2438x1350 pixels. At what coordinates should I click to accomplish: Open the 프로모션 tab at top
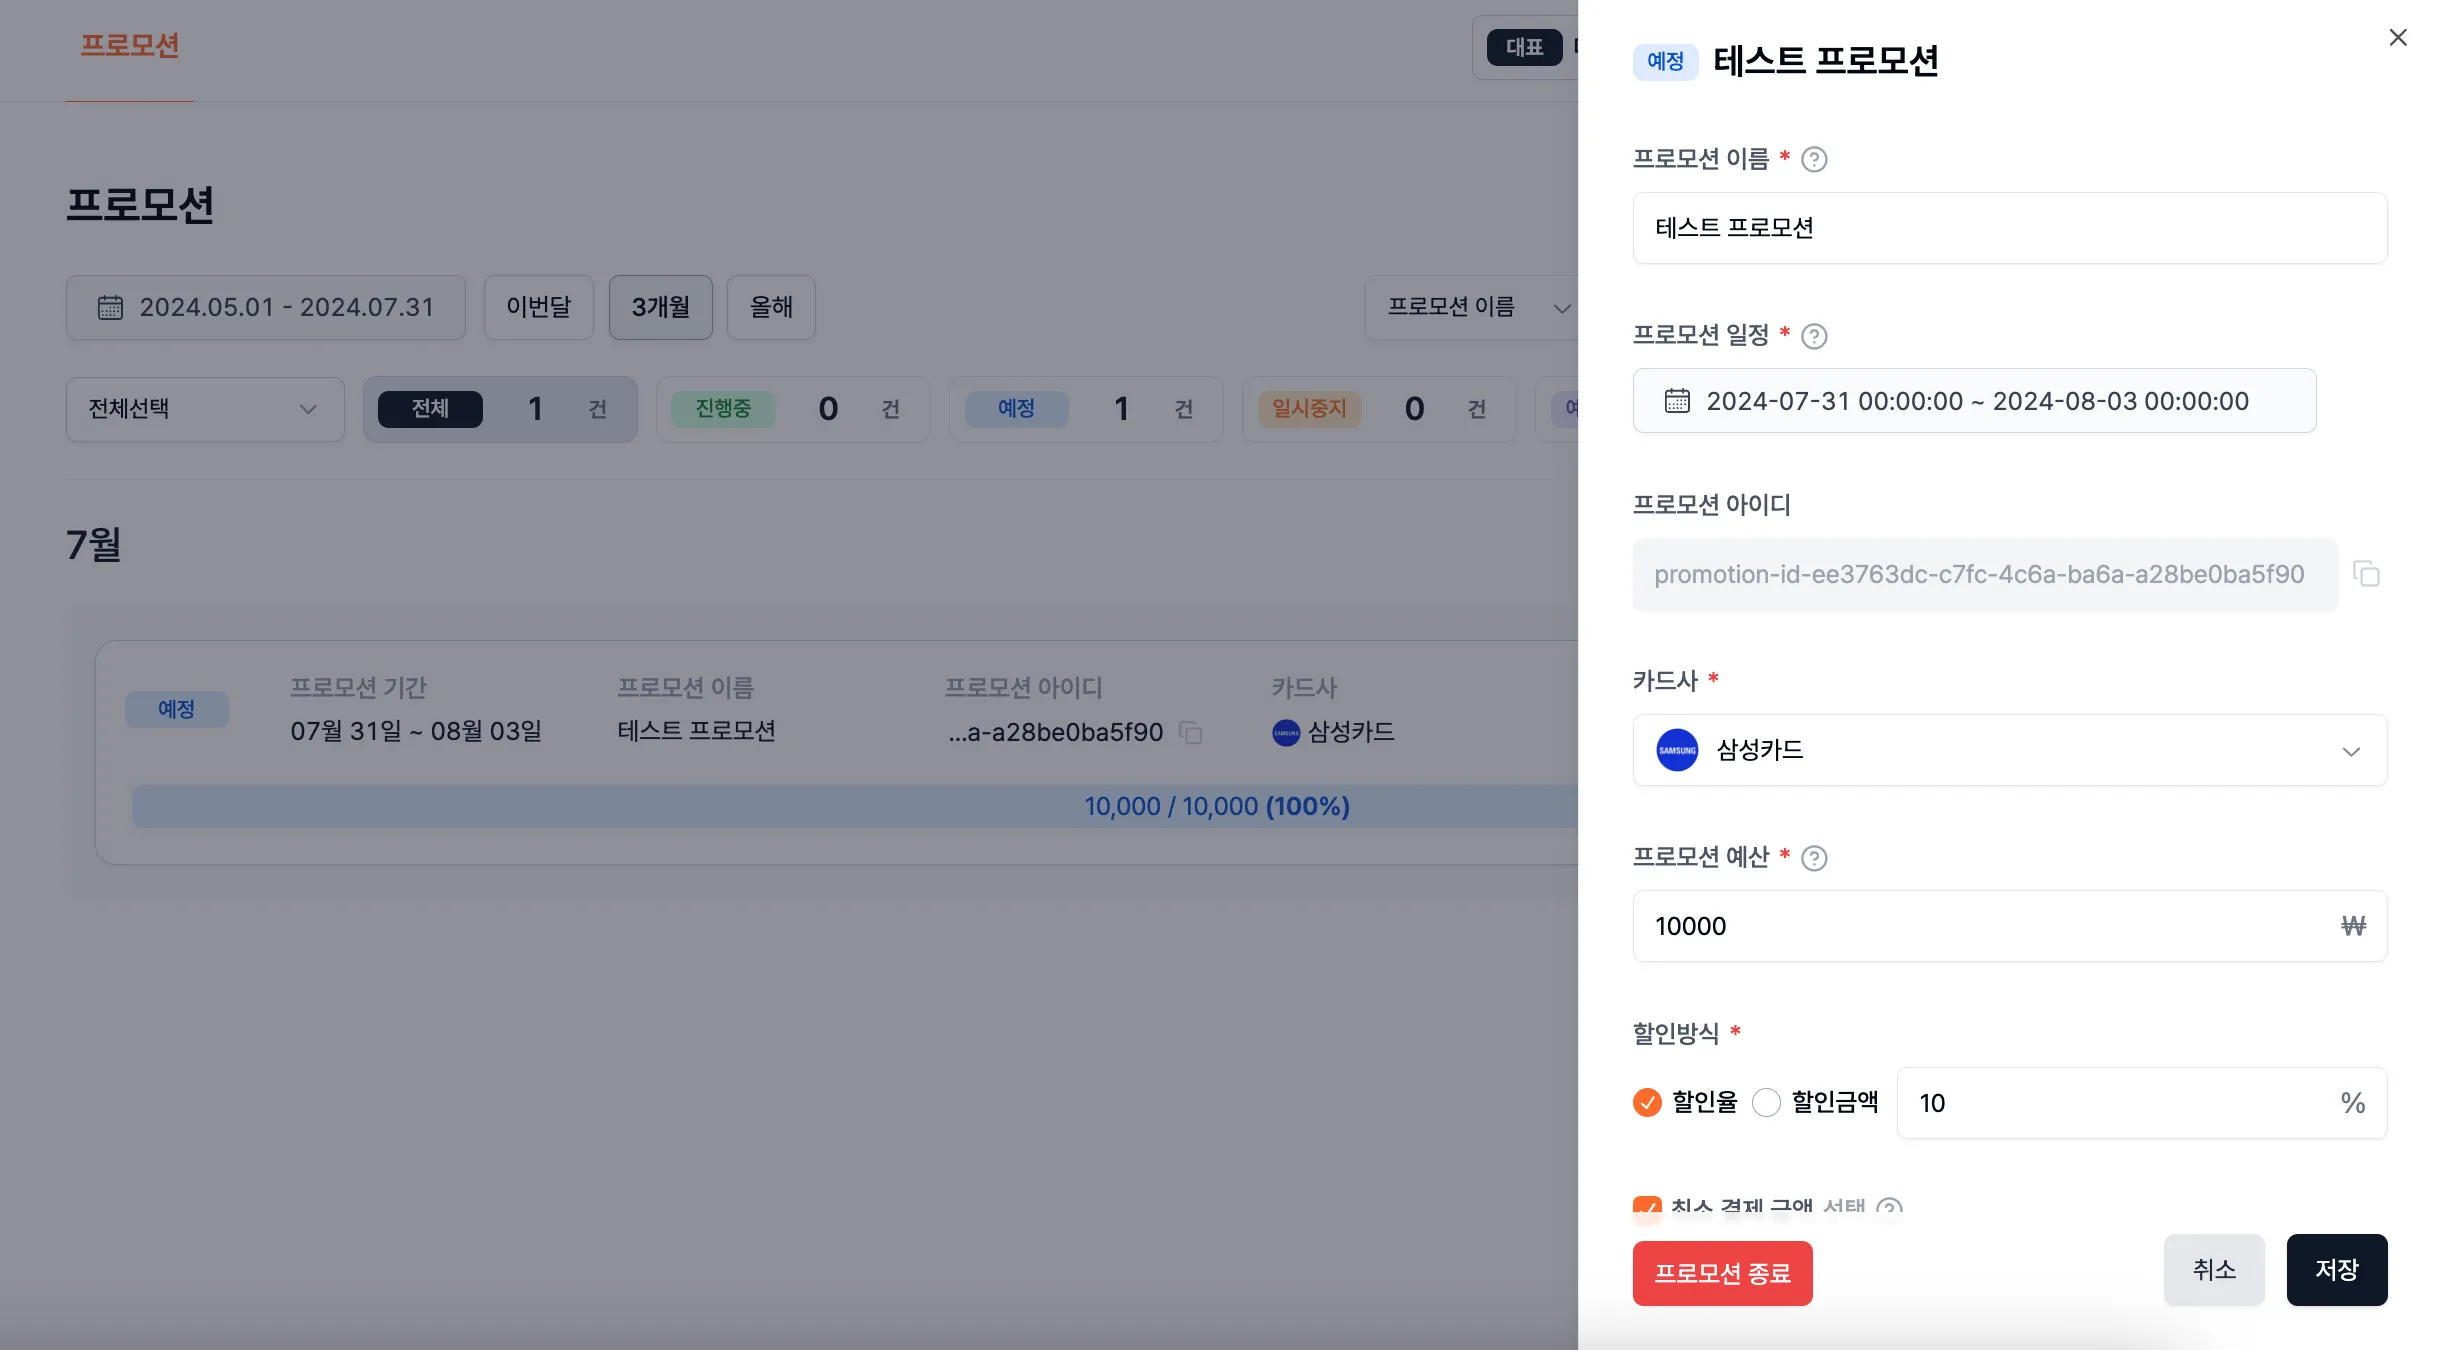pos(130,46)
